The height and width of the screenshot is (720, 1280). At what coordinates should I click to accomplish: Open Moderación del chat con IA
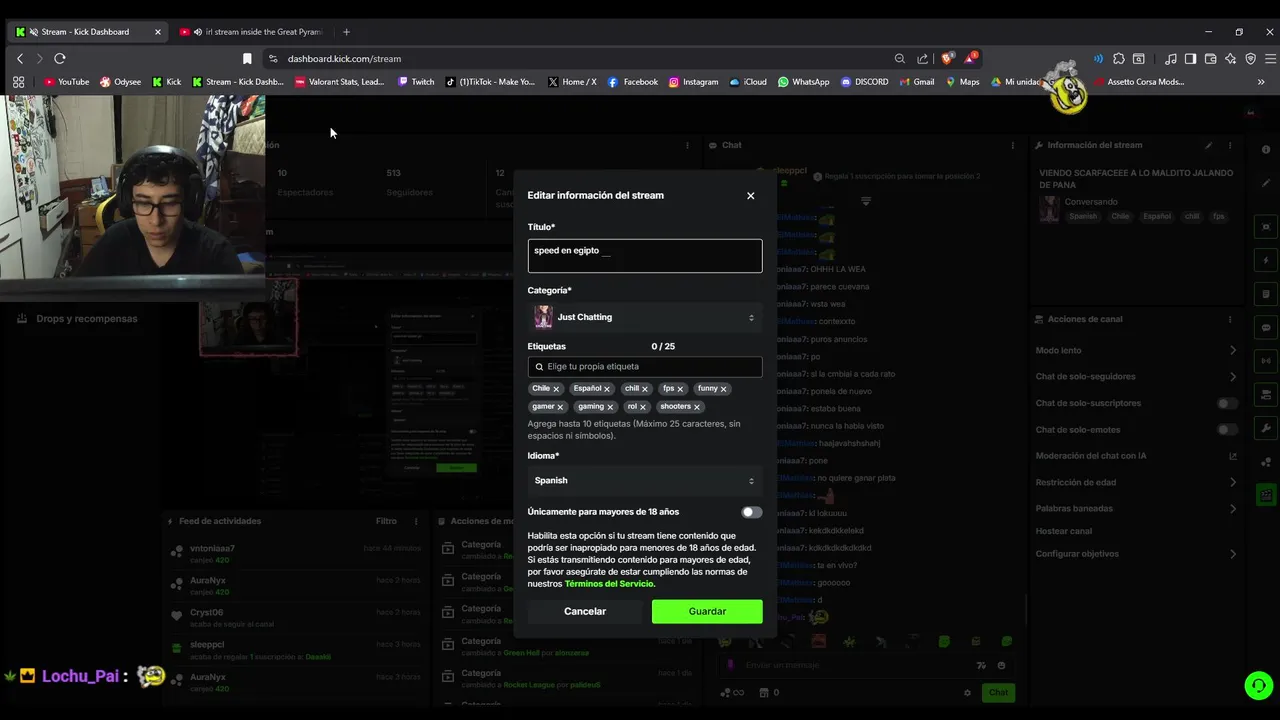[1136, 456]
